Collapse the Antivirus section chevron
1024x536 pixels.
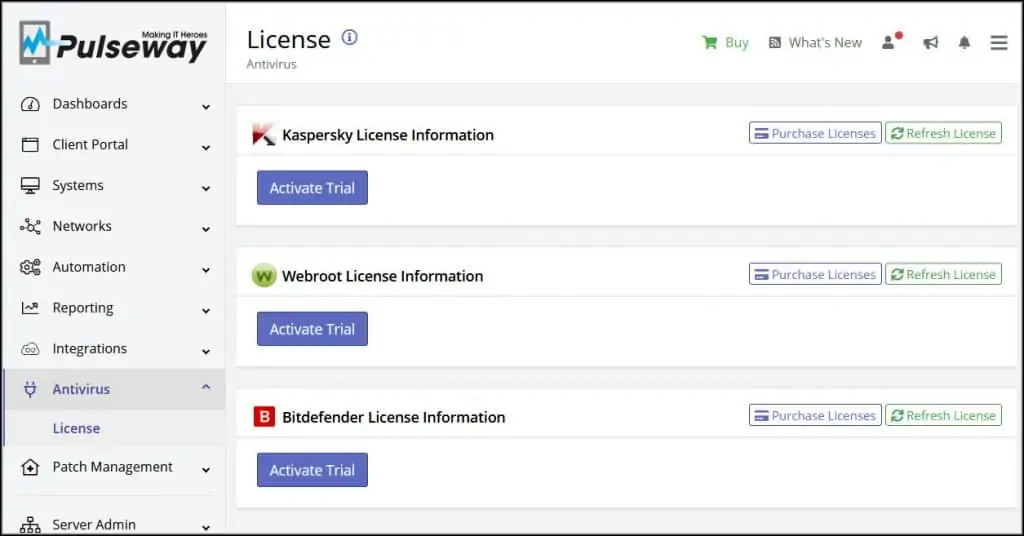(x=206, y=387)
